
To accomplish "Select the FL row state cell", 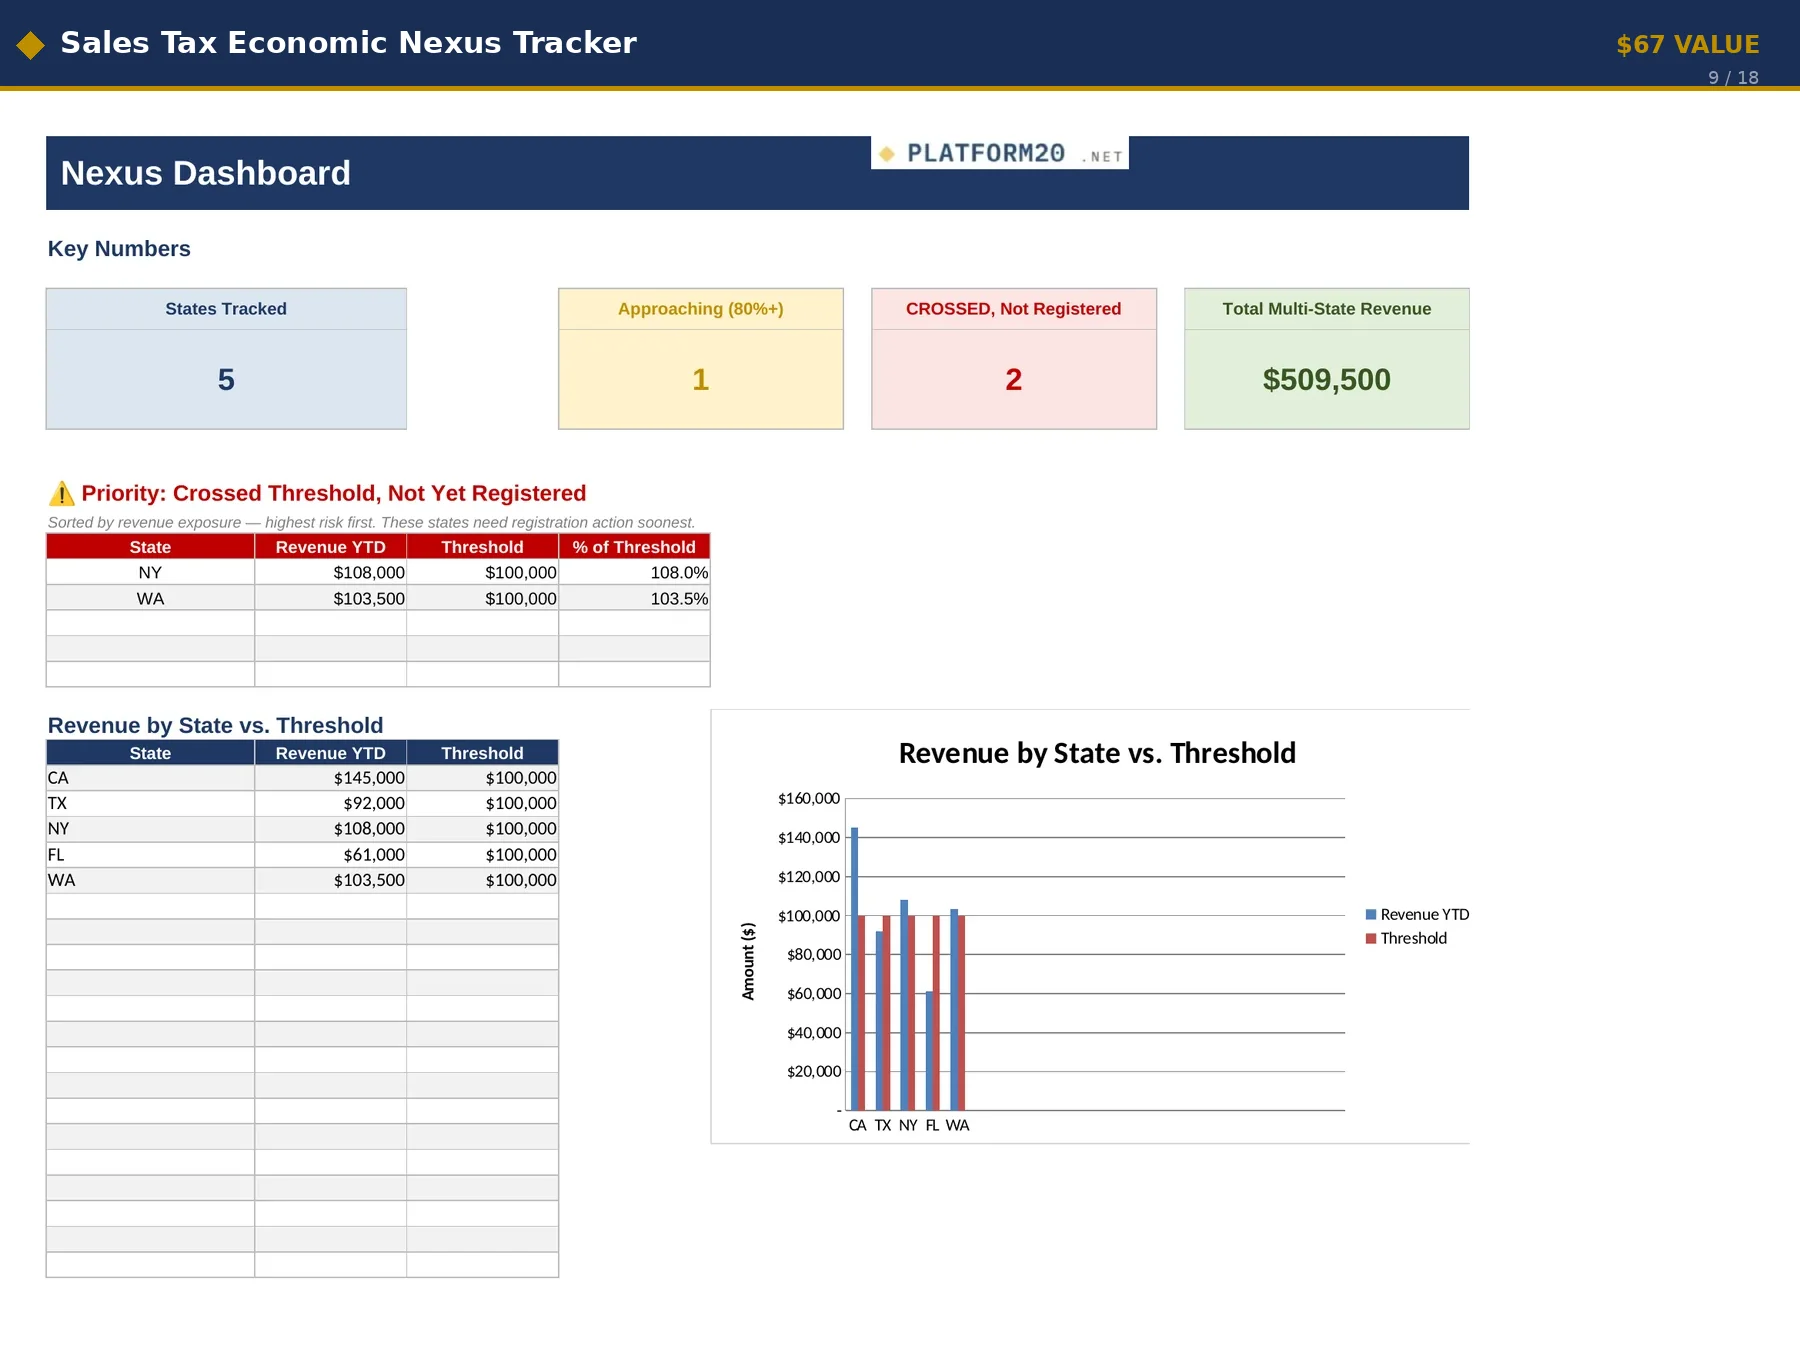I will (150, 855).
